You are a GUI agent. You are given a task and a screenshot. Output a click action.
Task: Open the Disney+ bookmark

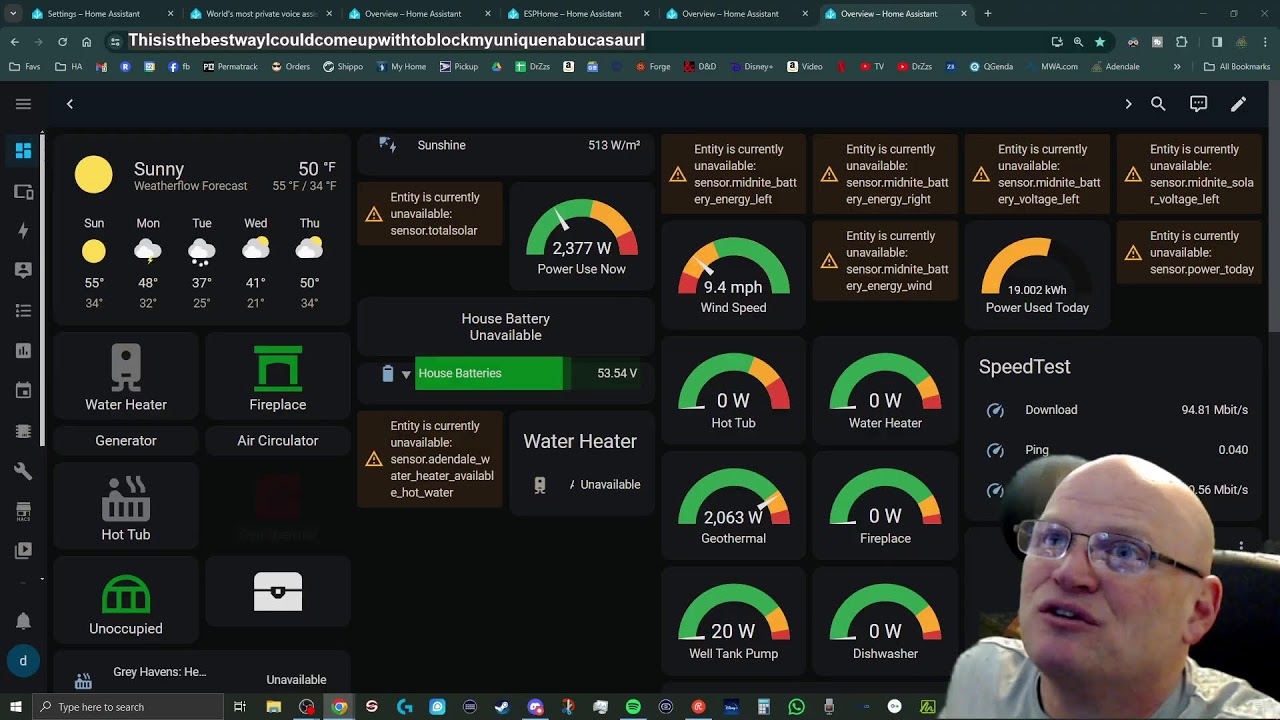pyautogui.click(x=750, y=67)
